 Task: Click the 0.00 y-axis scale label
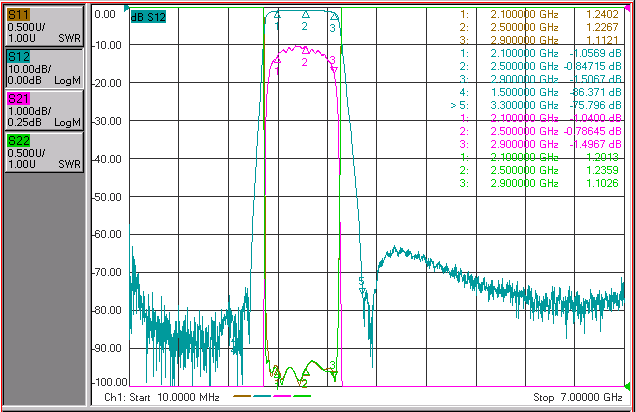[x=105, y=14]
